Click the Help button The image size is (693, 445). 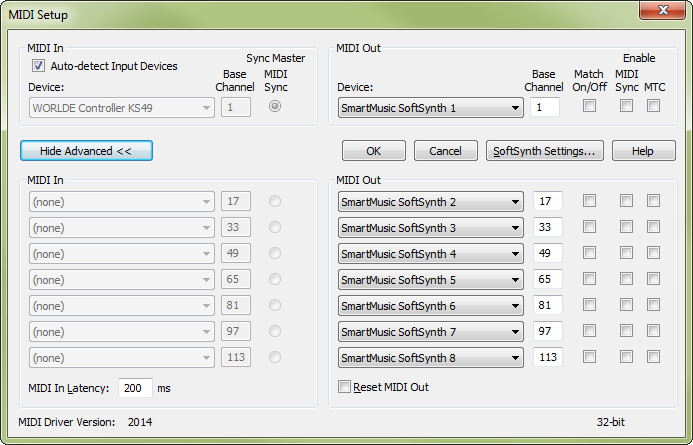tap(644, 151)
